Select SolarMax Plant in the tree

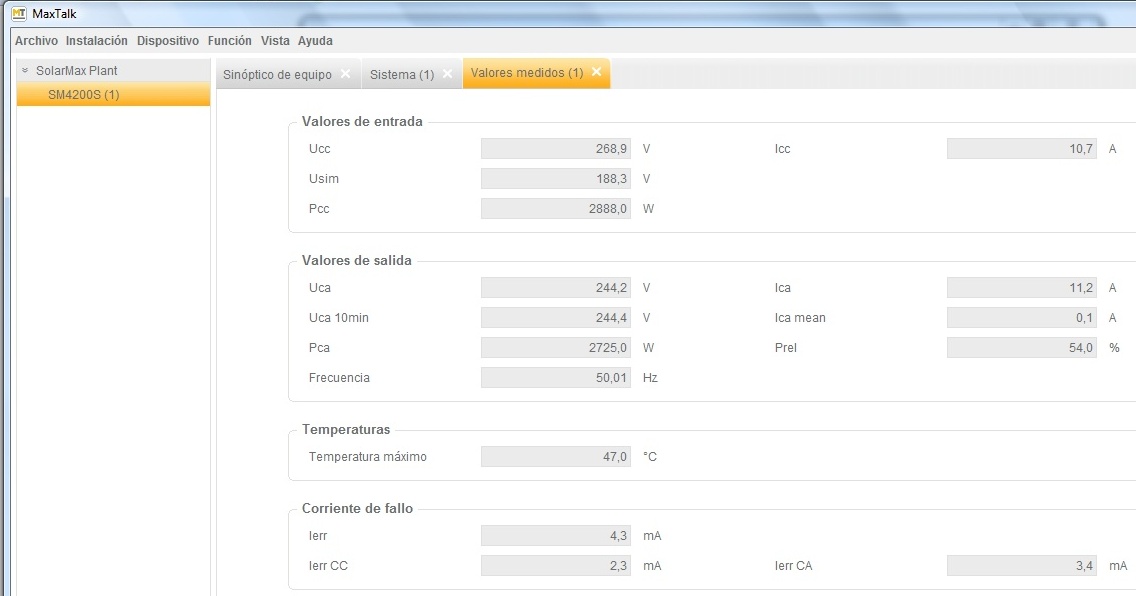coord(77,70)
